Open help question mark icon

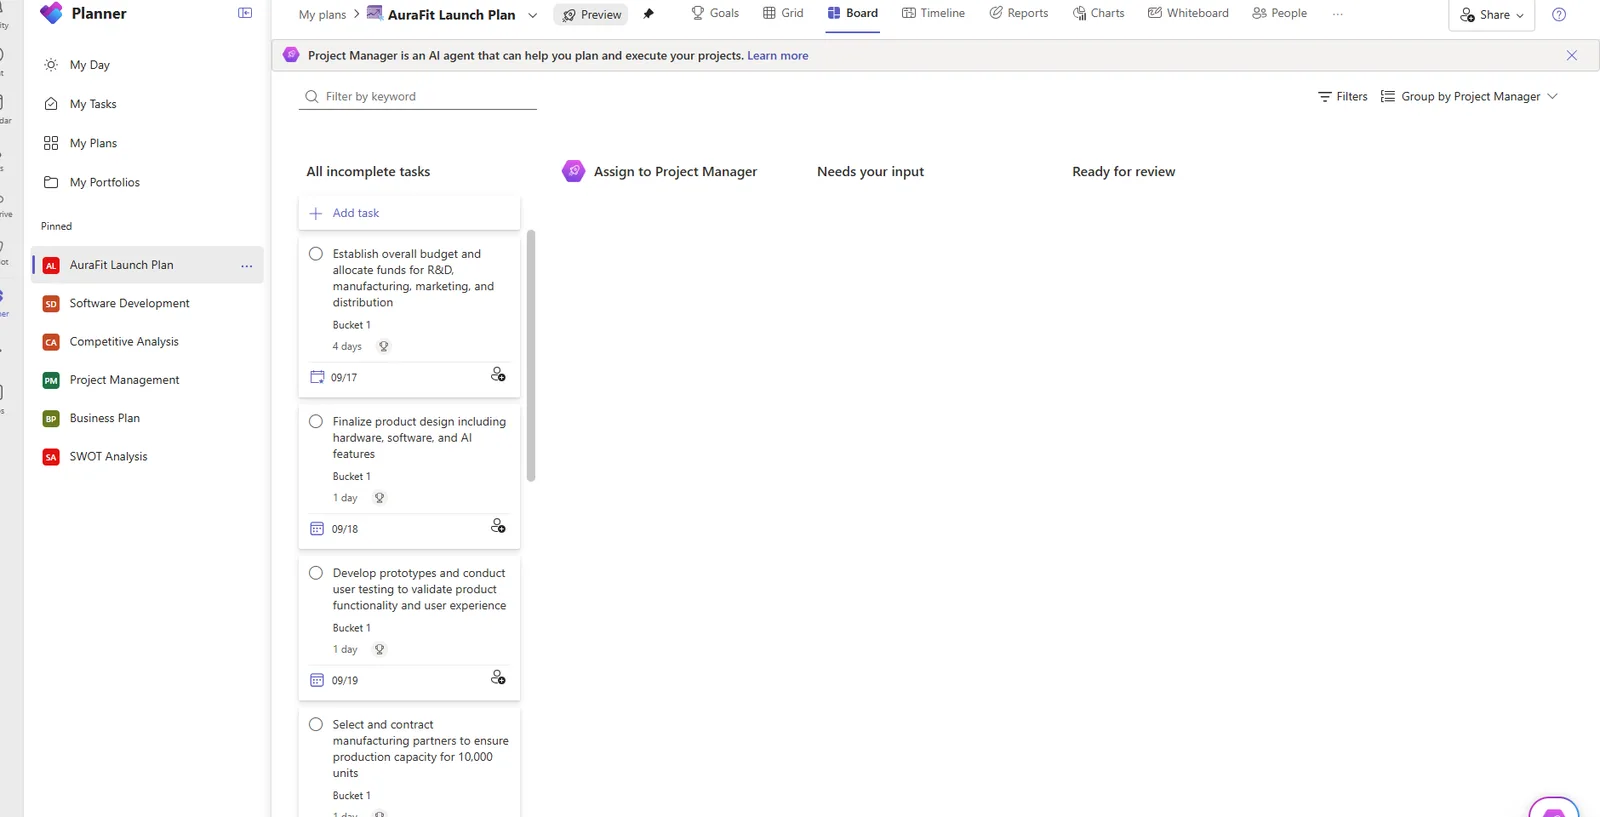point(1558,15)
